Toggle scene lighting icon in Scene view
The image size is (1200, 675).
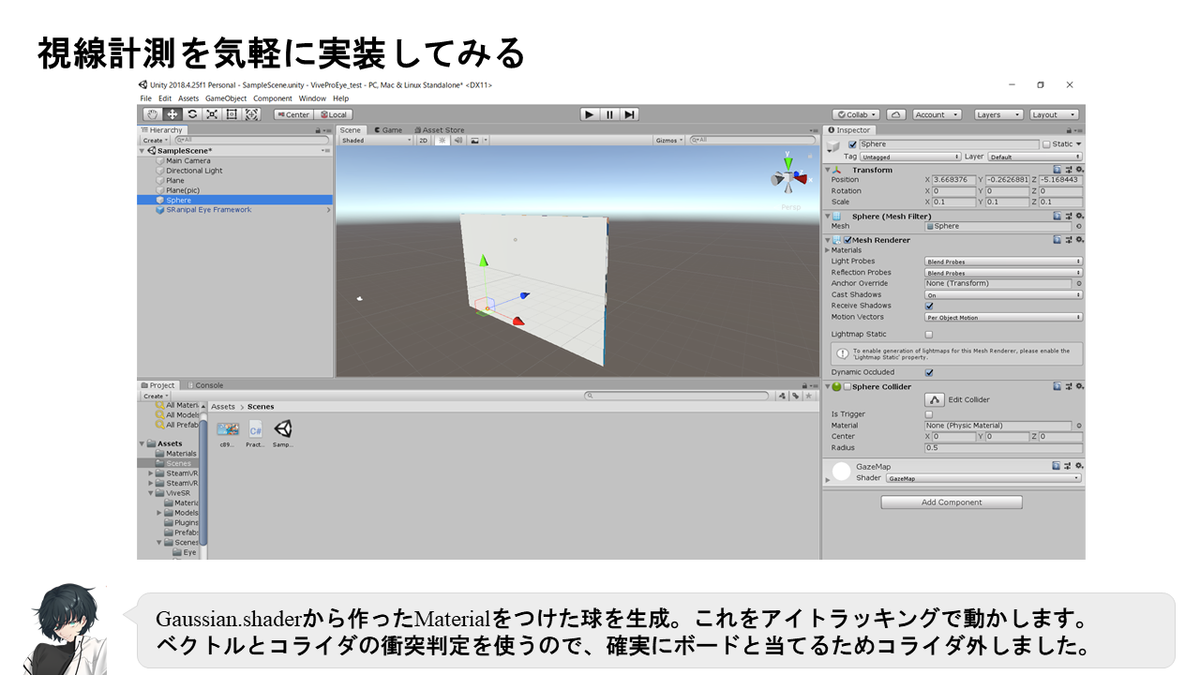click(441, 140)
